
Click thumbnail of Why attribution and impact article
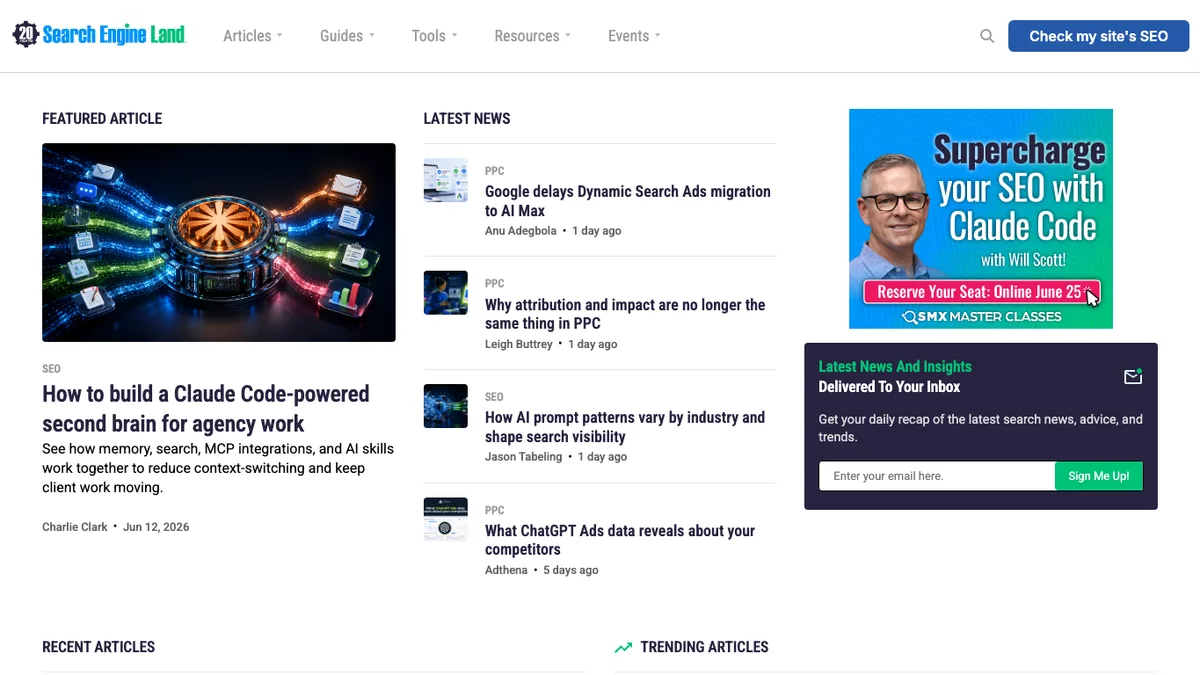pos(445,293)
